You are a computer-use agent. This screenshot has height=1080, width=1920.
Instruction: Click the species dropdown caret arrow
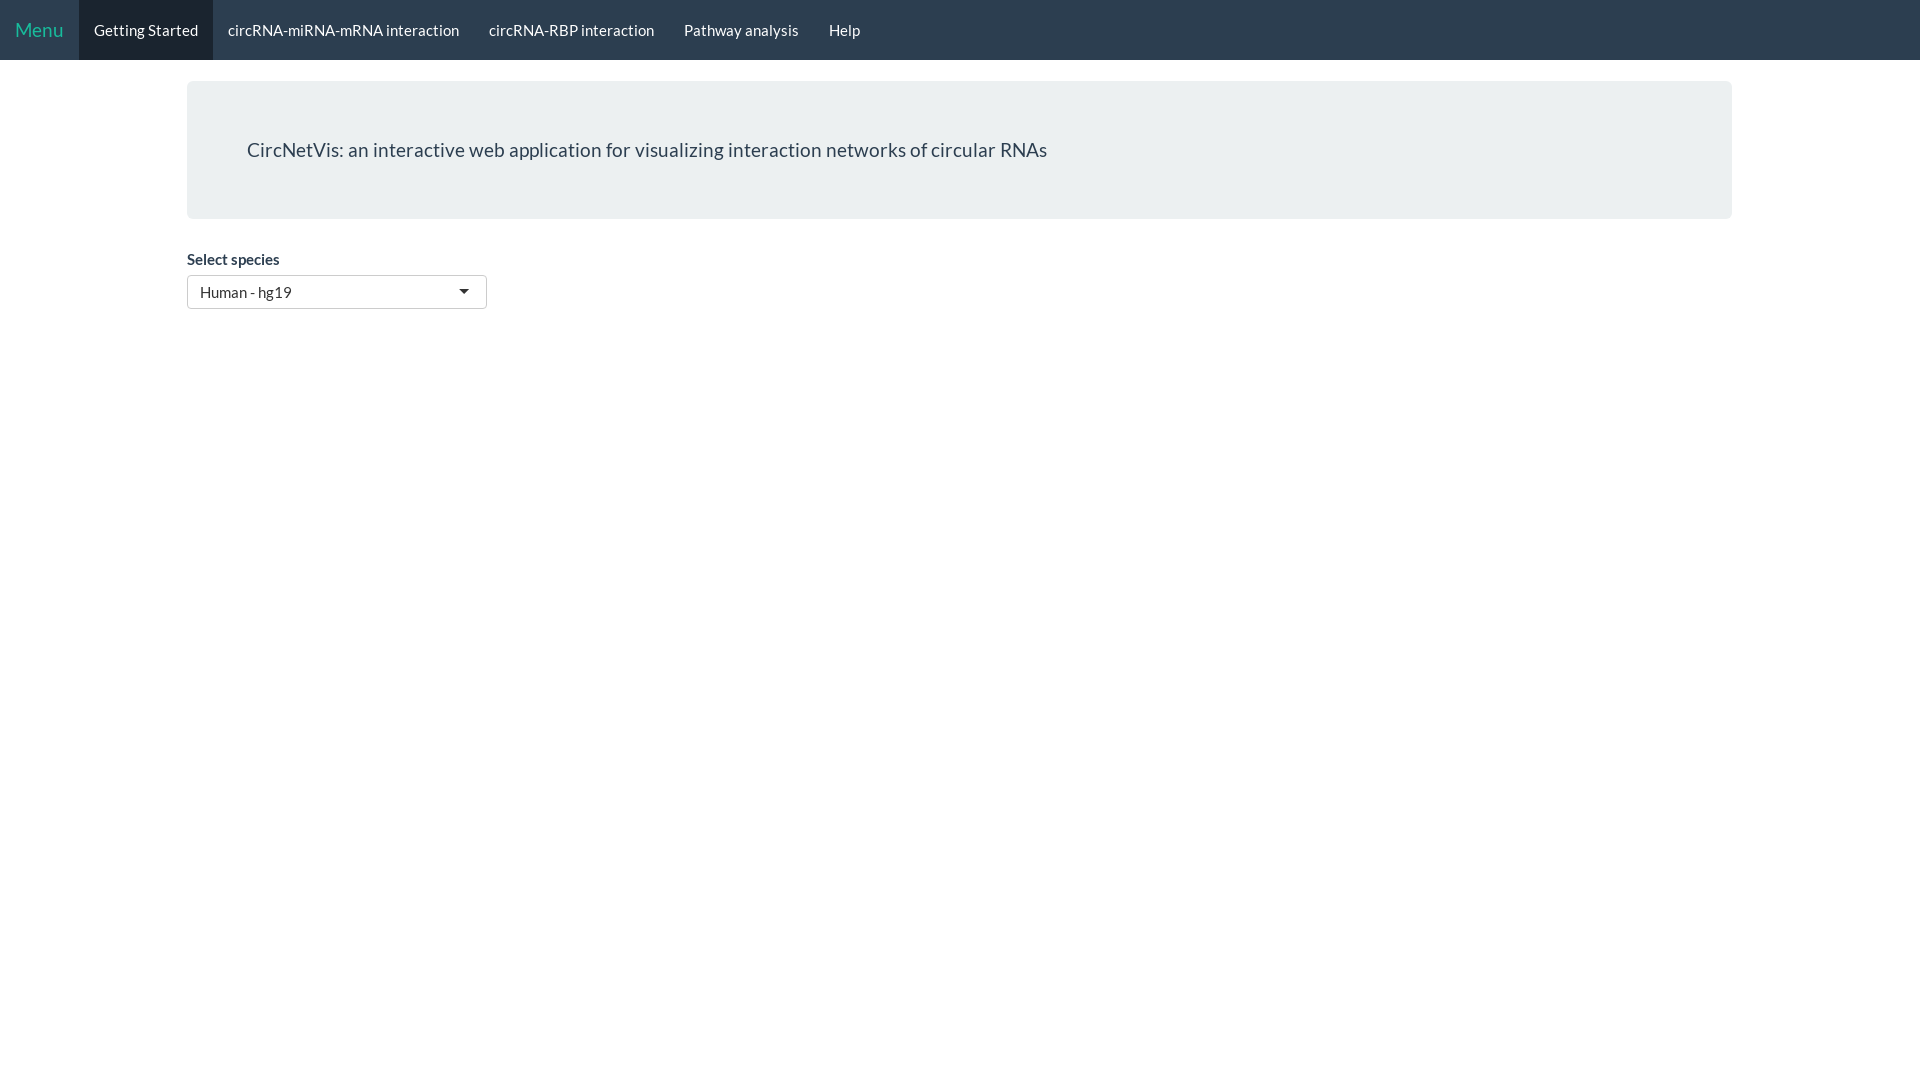pyautogui.click(x=464, y=292)
